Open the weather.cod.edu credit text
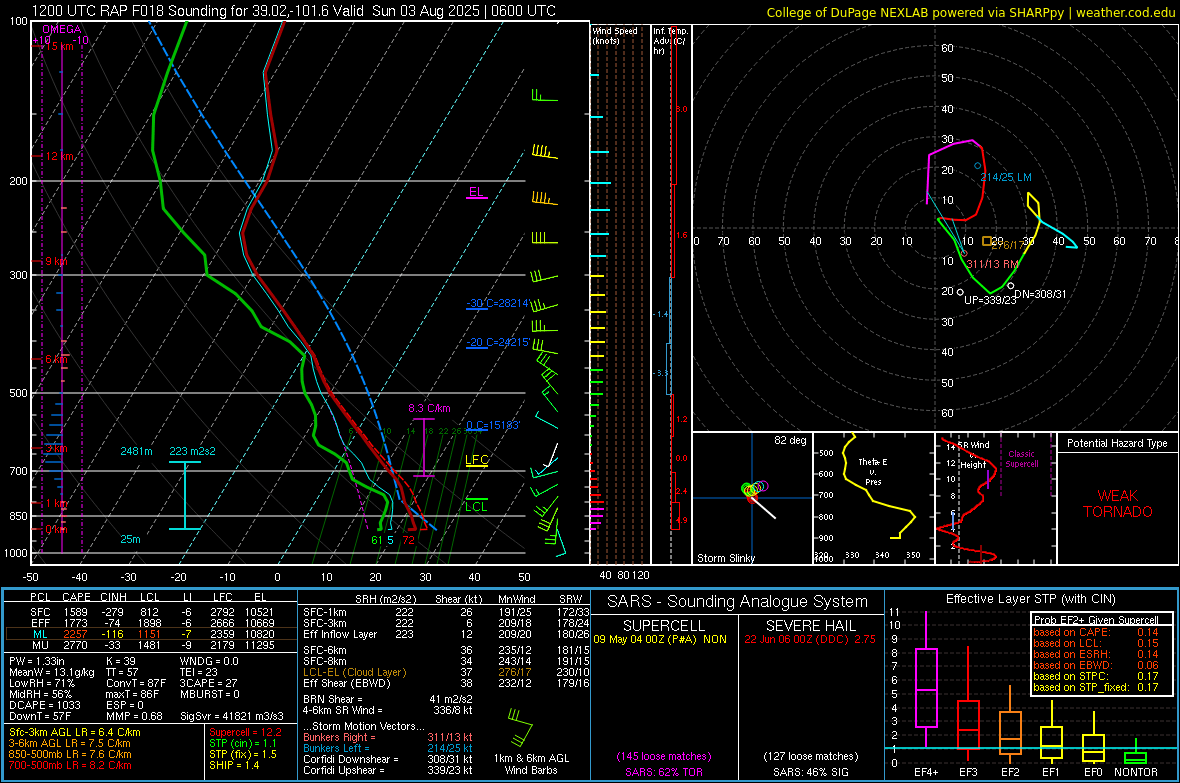Viewport: 1180px width, 783px height. coord(1125,12)
